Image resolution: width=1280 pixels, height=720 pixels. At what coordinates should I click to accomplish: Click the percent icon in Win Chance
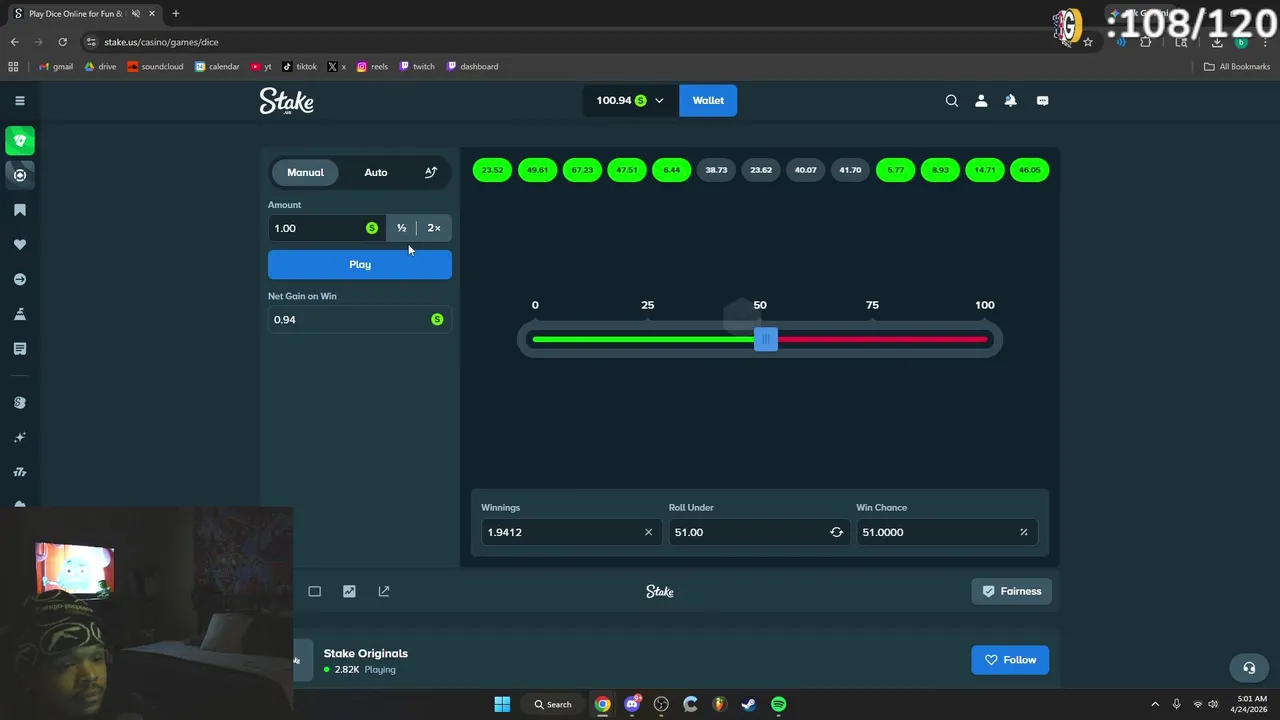coord(1023,532)
